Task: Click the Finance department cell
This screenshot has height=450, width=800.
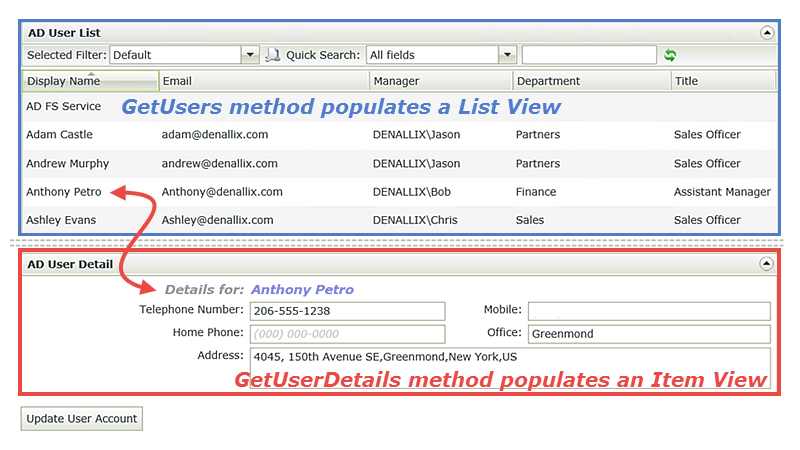Action: 536,192
